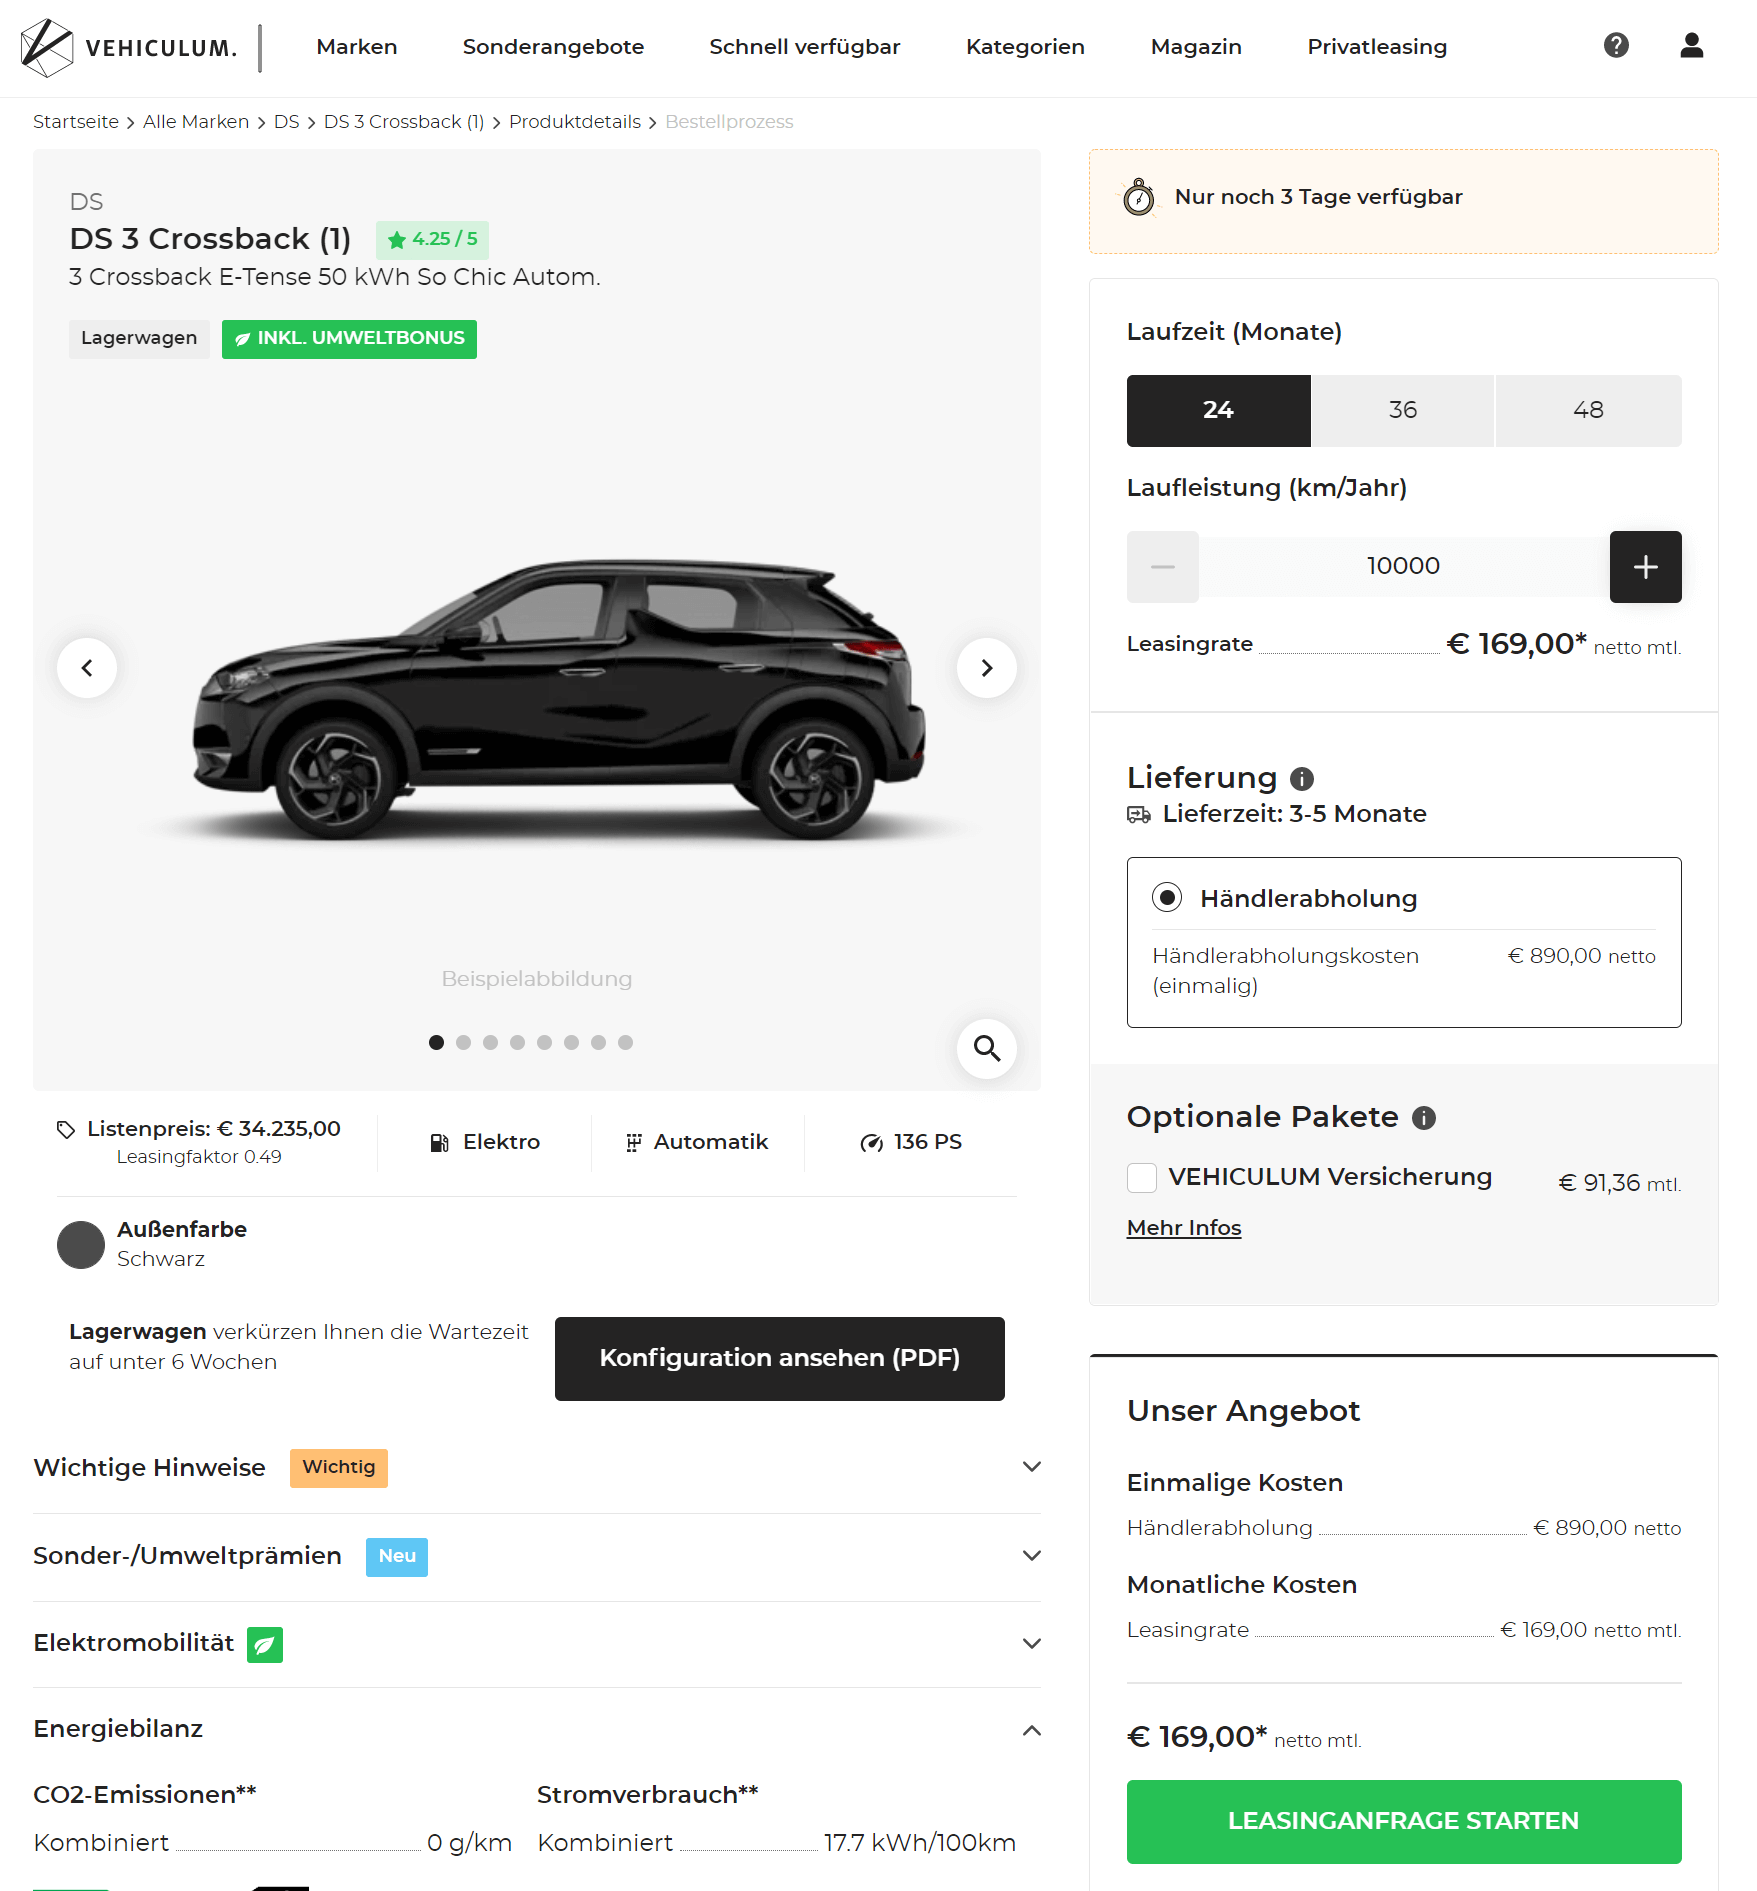The height and width of the screenshot is (1891, 1757).
Task: Zoom the car image with magnifier icon
Action: click(987, 1048)
